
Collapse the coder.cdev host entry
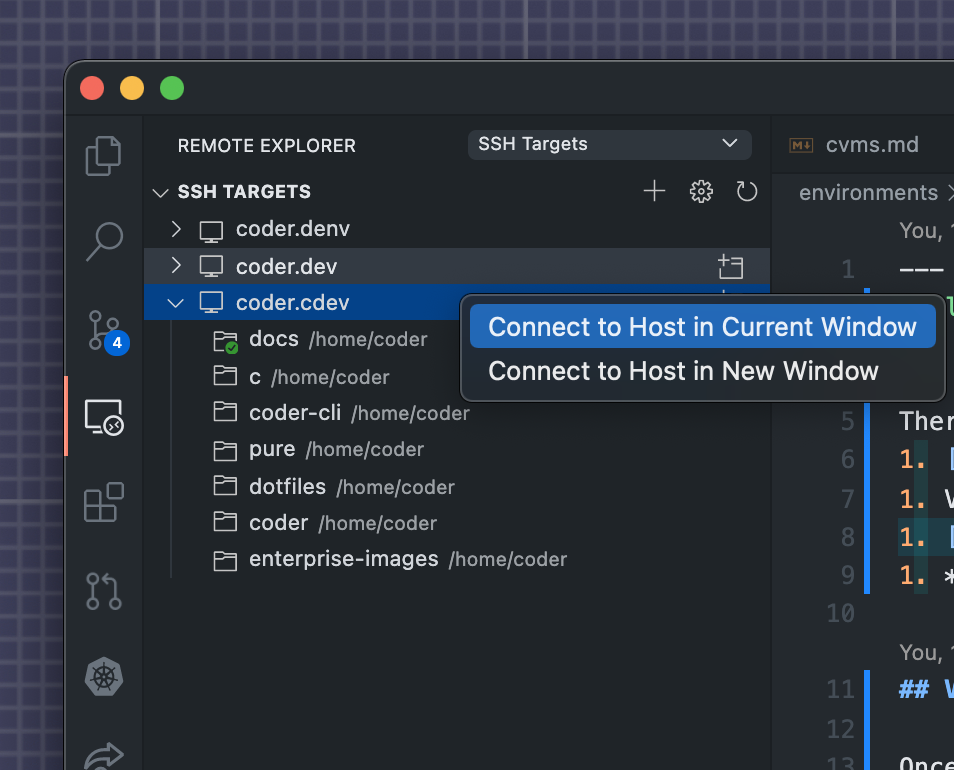pyautogui.click(x=175, y=303)
